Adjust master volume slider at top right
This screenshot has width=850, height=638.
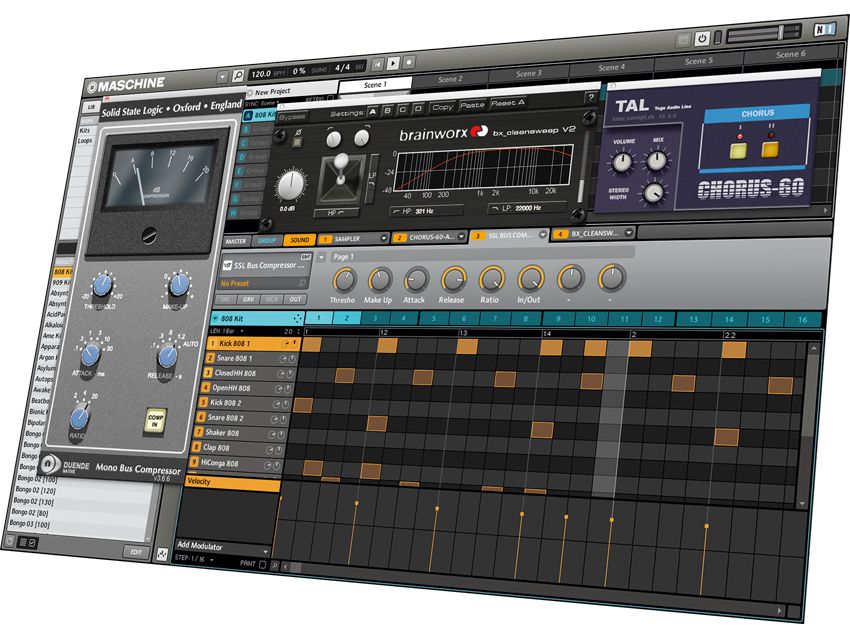(x=764, y=34)
